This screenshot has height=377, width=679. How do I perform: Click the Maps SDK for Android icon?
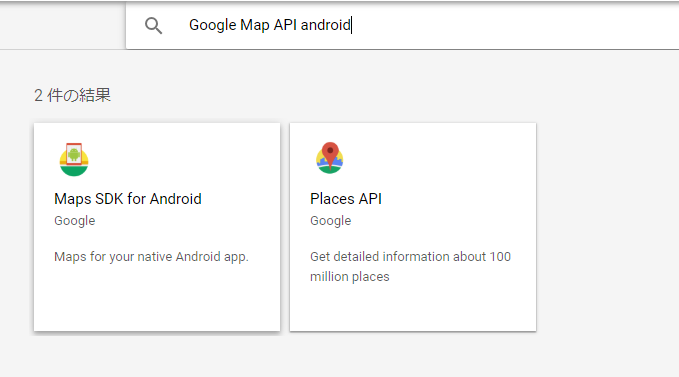[x=74, y=159]
